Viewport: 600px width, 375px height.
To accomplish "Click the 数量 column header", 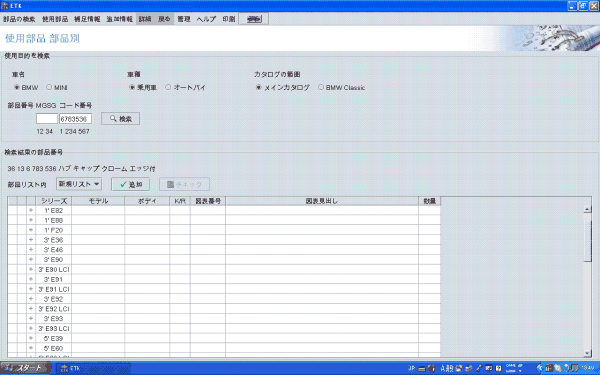I will click(x=429, y=201).
